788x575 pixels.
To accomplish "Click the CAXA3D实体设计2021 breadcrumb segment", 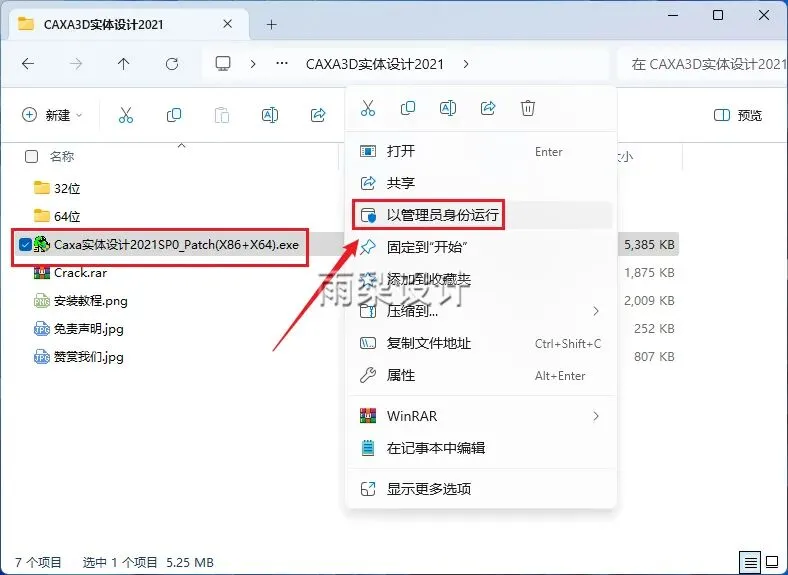I will pyautogui.click(x=375, y=64).
